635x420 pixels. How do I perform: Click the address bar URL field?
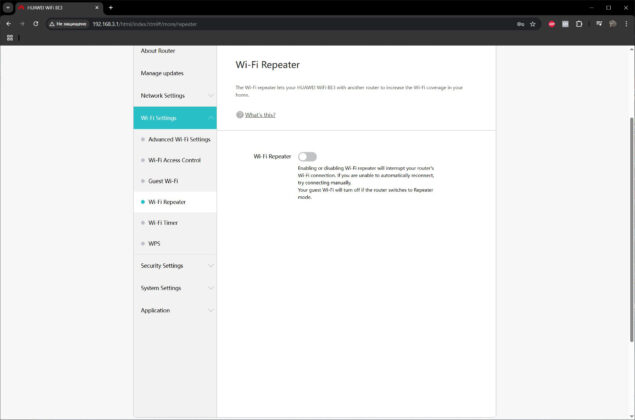pos(283,24)
